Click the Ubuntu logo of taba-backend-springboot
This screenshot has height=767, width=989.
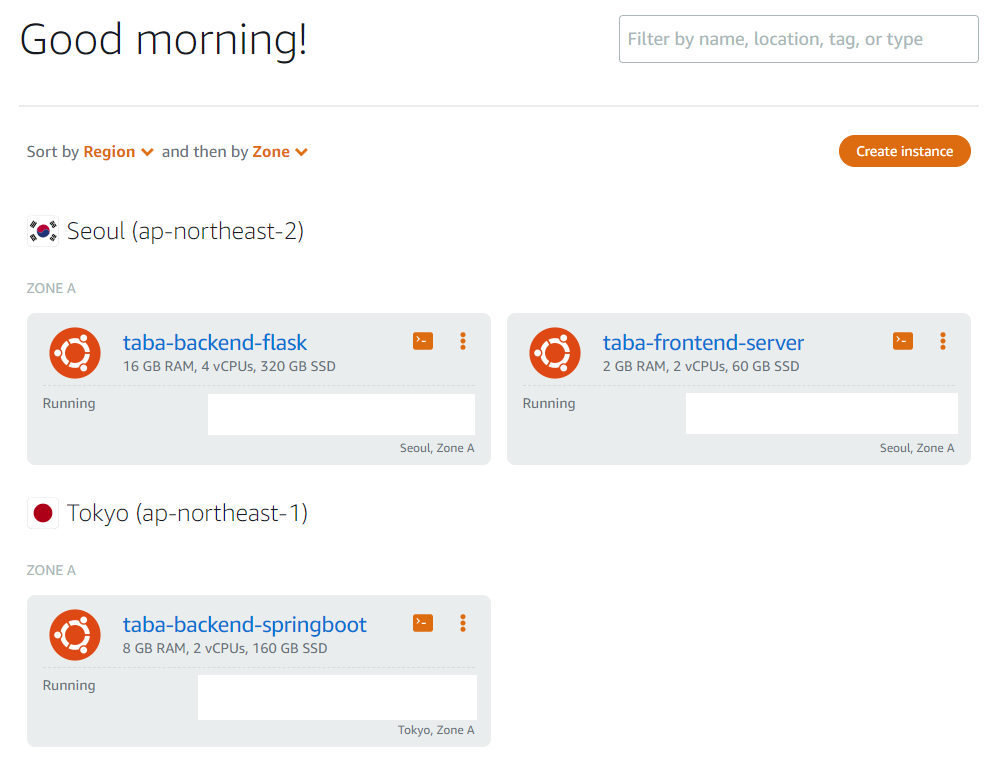pyautogui.click(x=75, y=635)
